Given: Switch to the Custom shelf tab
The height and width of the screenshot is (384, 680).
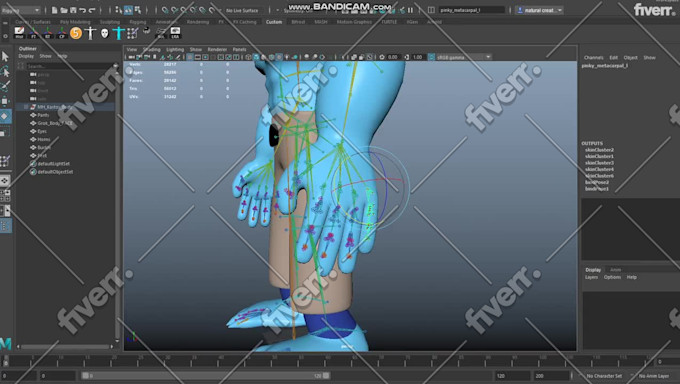Looking at the screenshot, I should pos(274,22).
